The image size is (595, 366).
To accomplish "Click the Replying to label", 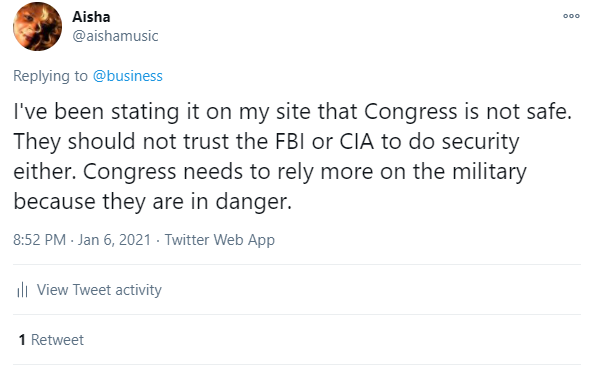I will point(50,76).
